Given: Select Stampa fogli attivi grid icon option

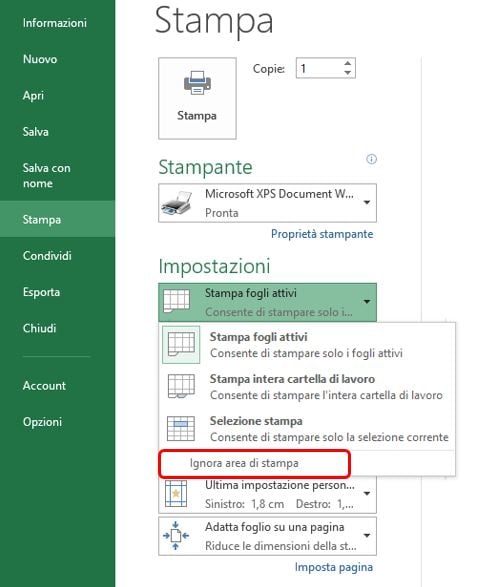Looking at the screenshot, I should coord(181,345).
